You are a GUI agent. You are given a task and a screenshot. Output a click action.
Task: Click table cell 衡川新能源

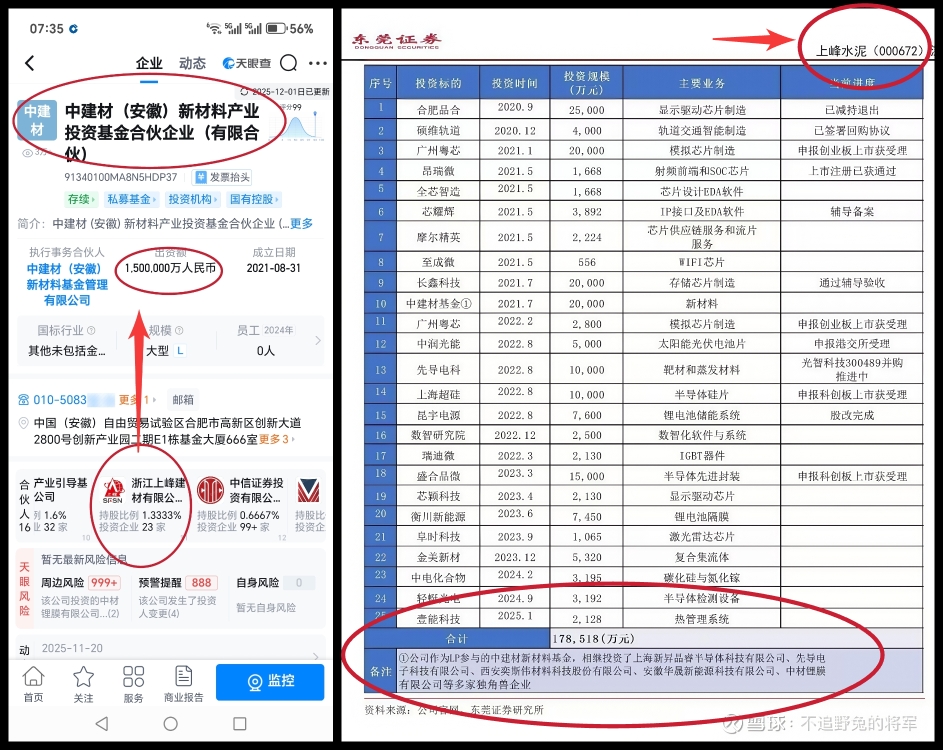(438, 516)
